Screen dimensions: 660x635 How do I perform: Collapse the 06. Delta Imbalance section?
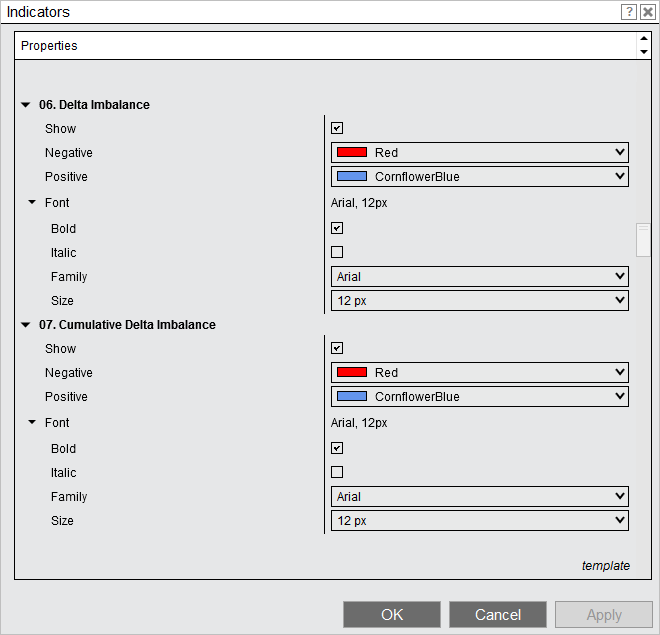[x=26, y=105]
